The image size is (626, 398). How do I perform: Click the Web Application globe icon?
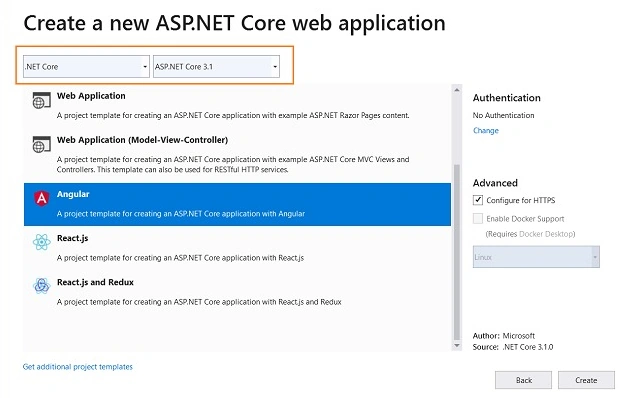(42, 100)
